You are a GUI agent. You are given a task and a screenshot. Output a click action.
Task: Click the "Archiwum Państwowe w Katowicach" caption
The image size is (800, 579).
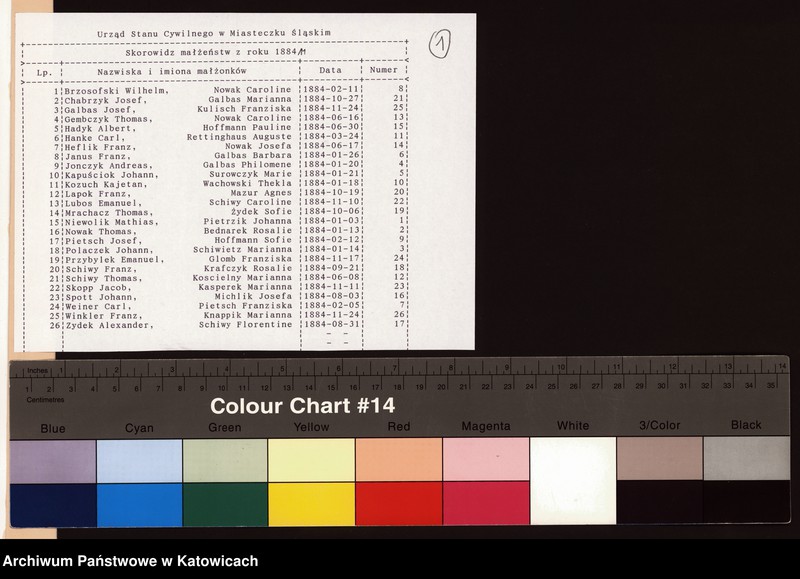(131, 561)
